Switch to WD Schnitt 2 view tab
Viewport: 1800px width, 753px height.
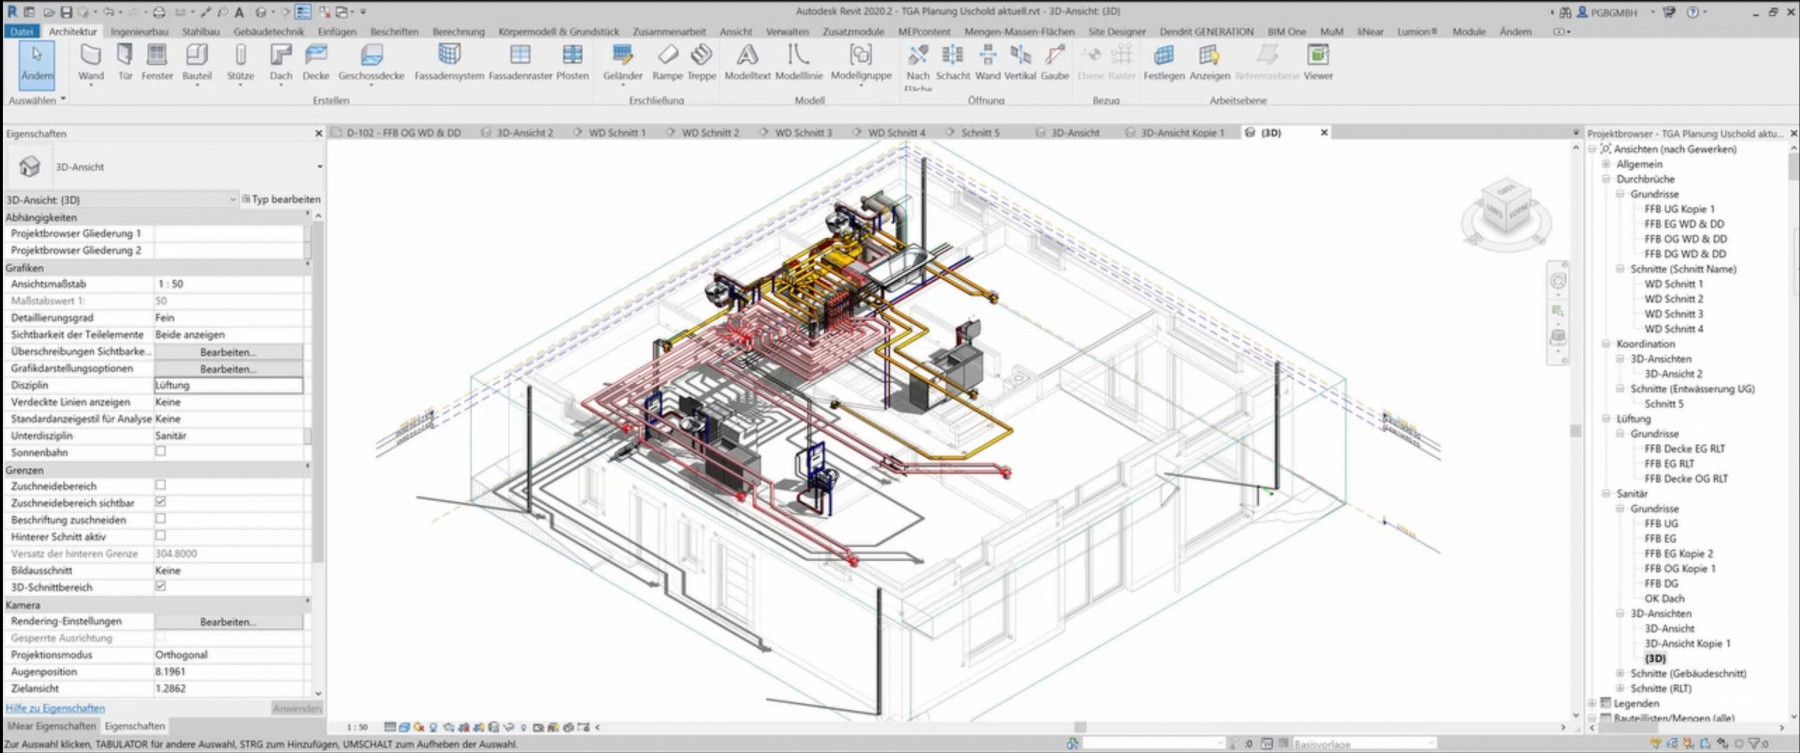click(709, 133)
